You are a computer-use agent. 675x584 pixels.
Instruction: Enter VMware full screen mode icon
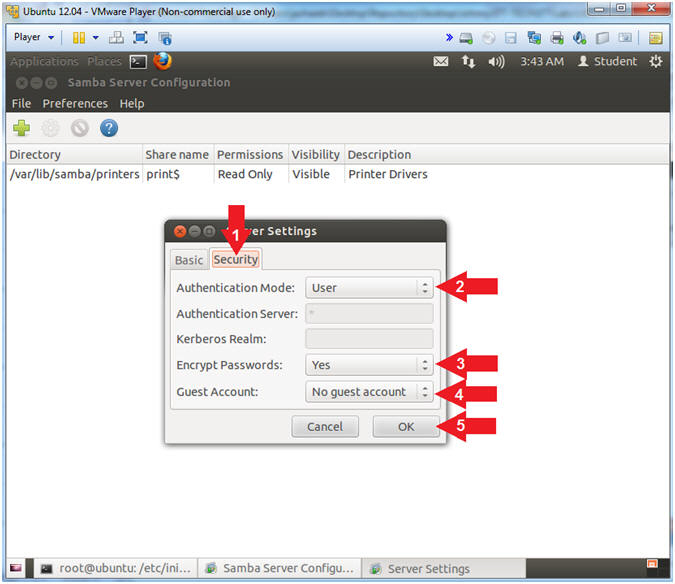(140, 38)
